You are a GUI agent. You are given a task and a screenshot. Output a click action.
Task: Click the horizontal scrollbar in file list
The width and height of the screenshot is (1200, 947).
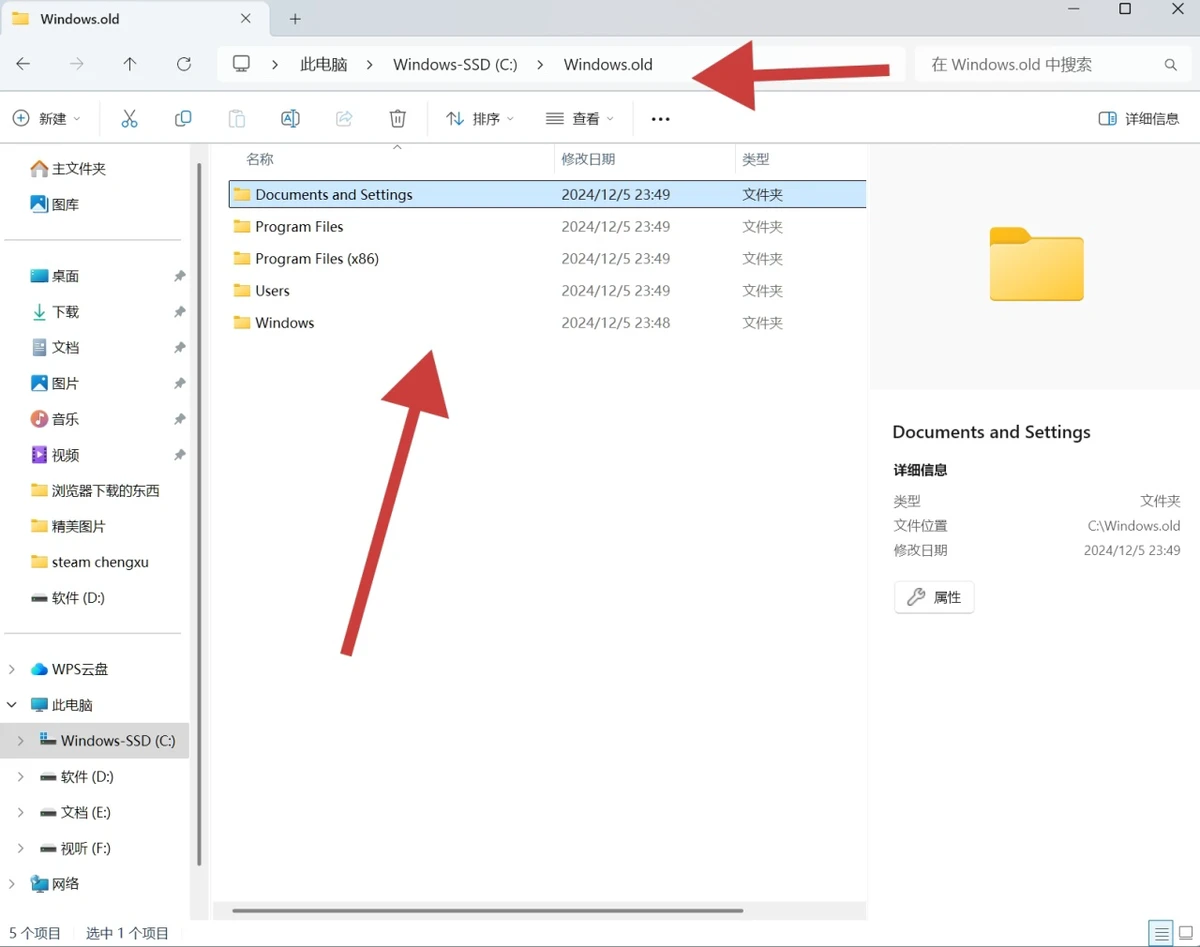pyautogui.click(x=487, y=910)
